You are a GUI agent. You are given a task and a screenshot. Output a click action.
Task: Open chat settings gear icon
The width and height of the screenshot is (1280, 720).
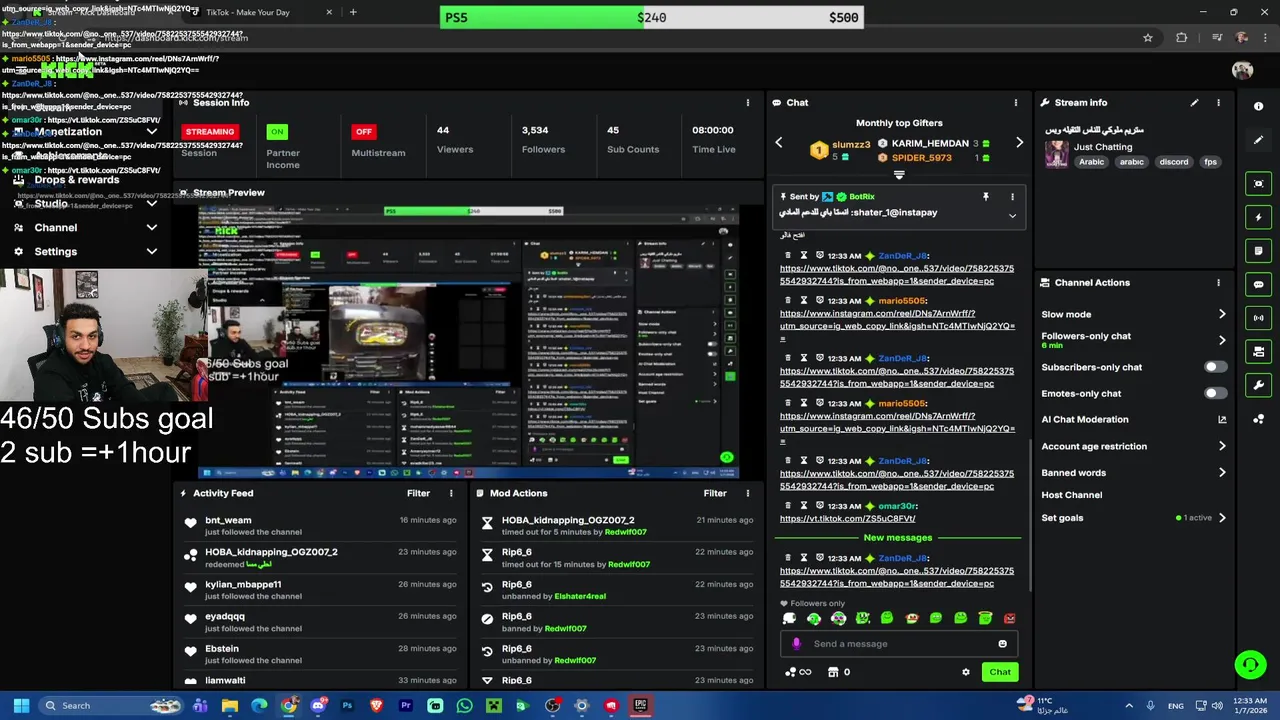point(965,672)
